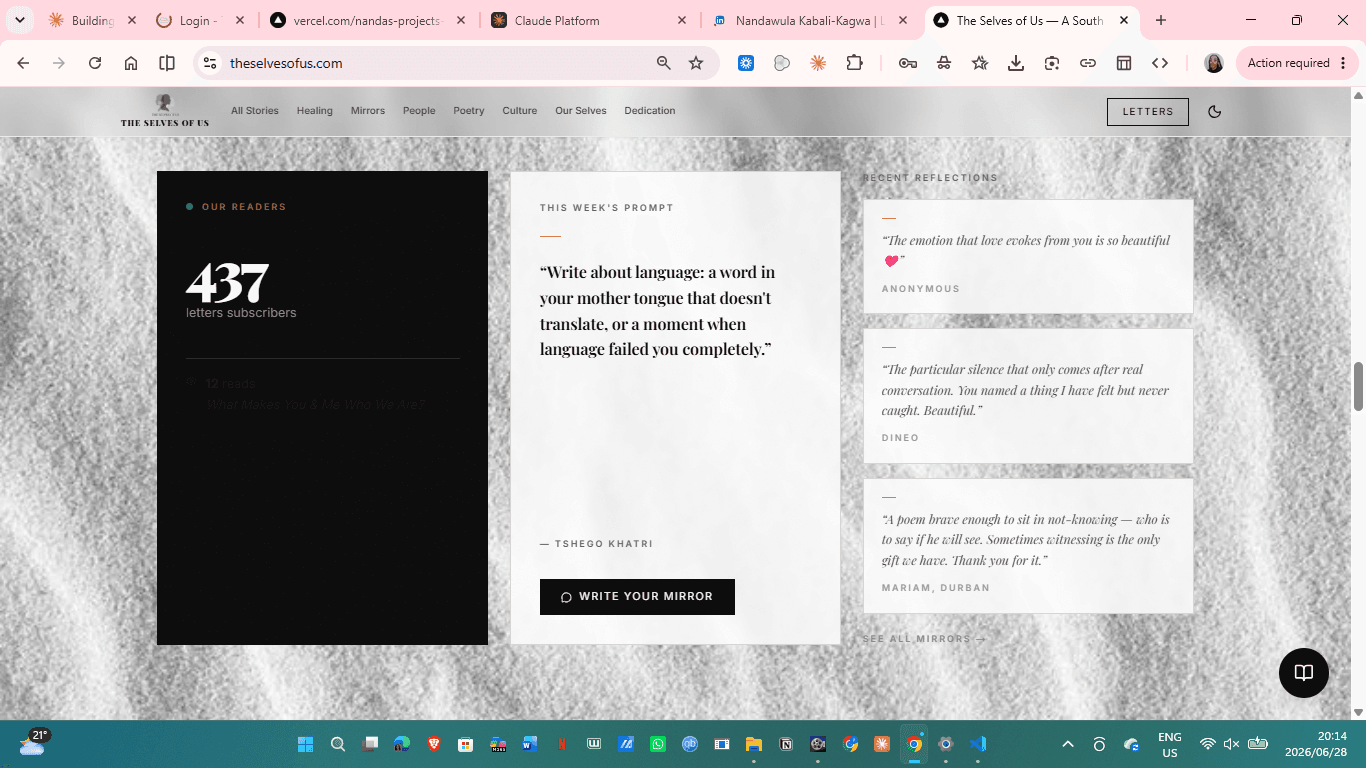The height and width of the screenshot is (768, 1366).
Task: Open the tab search dropdown arrow
Action: pos(19,20)
